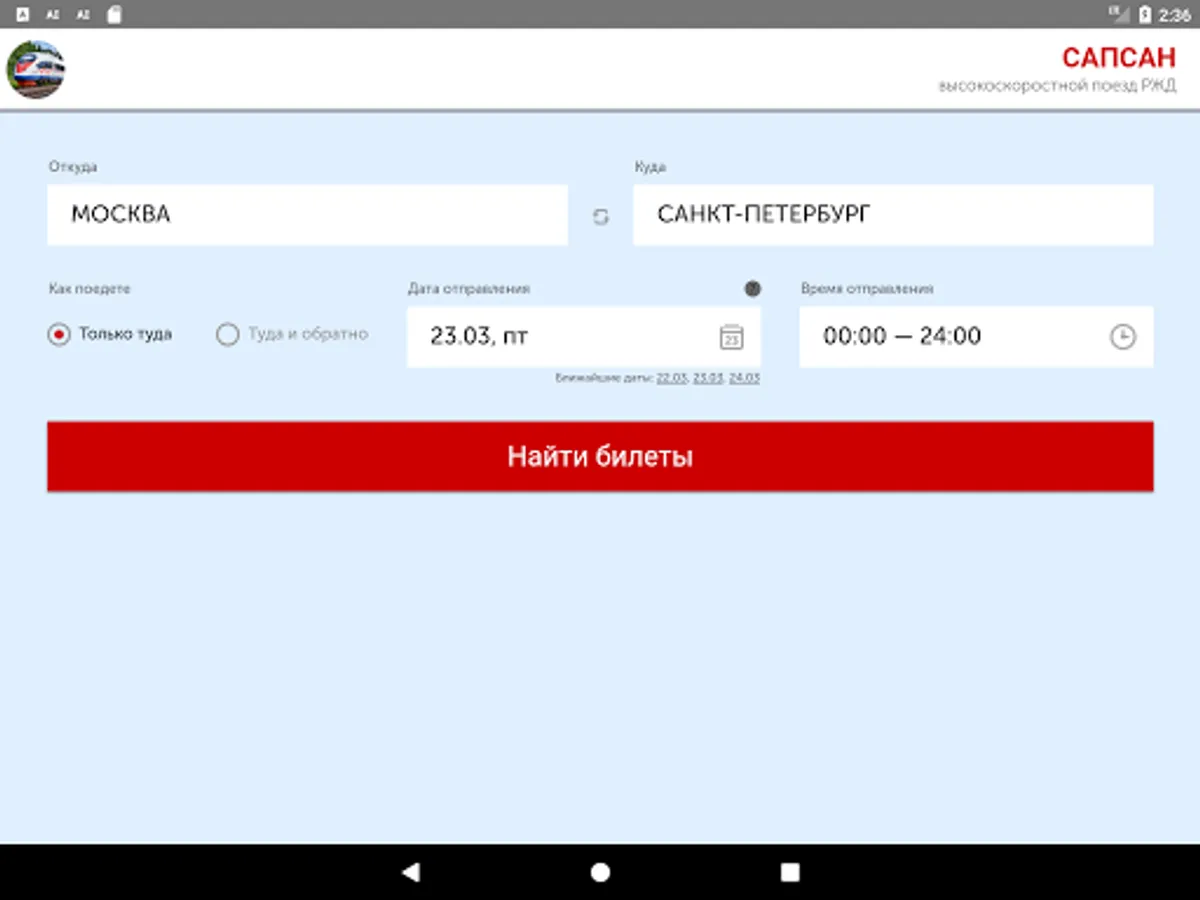This screenshot has width=1200, height=900.
Task: Click the 'Найти билеты' button
Action: tap(600, 457)
